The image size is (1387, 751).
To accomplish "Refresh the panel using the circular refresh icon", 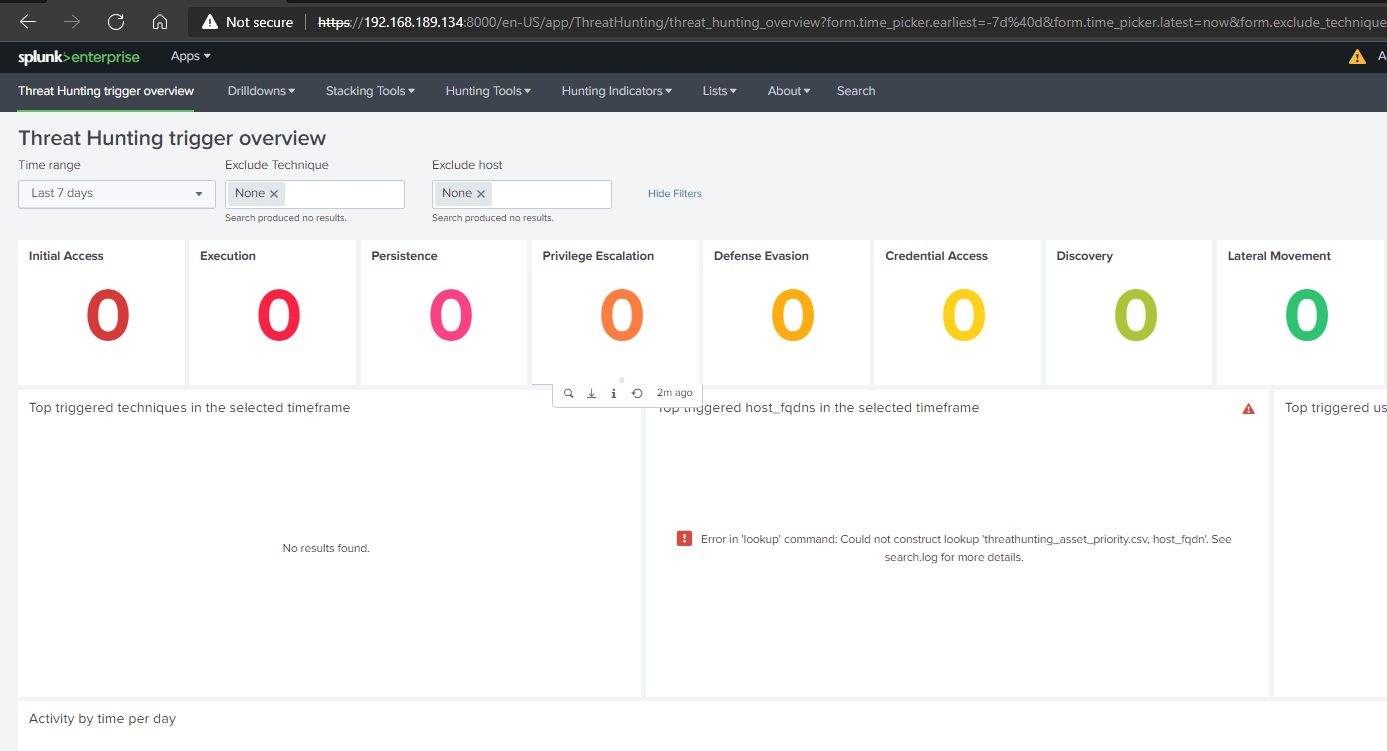I will pos(637,393).
